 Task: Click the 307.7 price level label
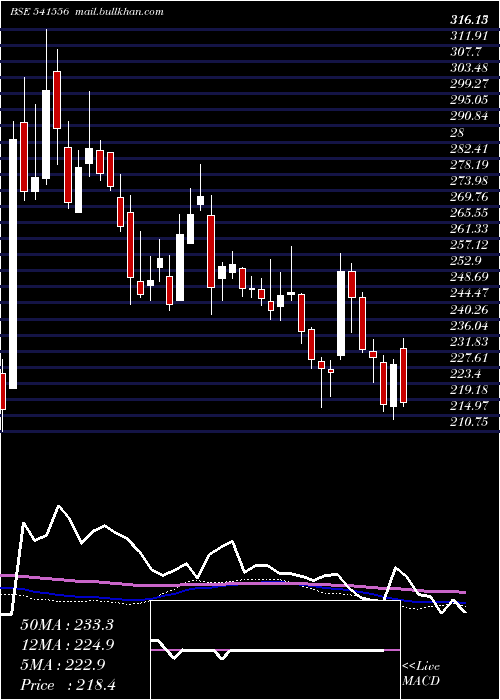(x=466, y=52)
